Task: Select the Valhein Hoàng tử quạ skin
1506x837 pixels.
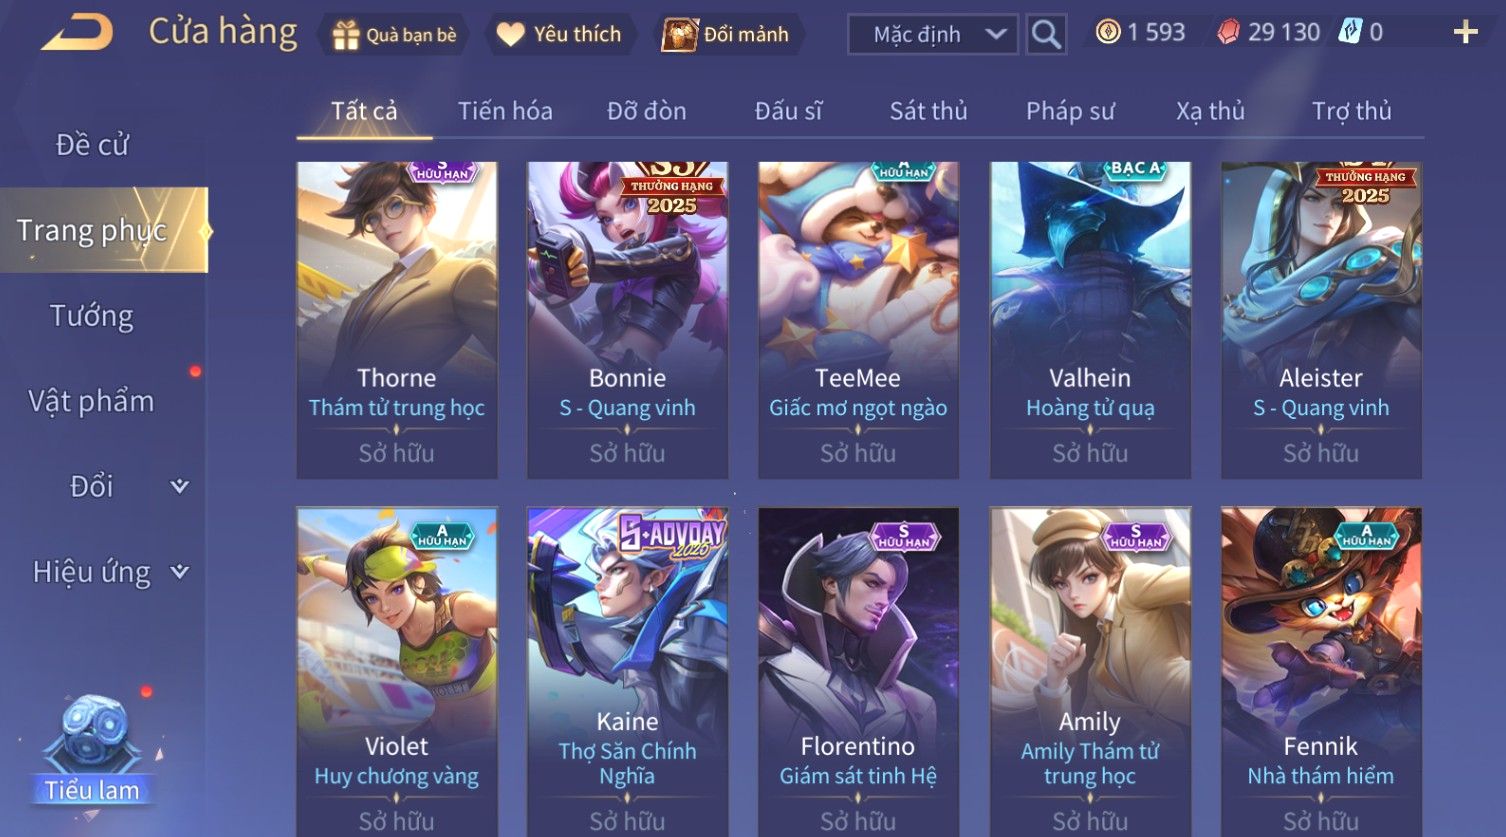Action: [1090, 320]
